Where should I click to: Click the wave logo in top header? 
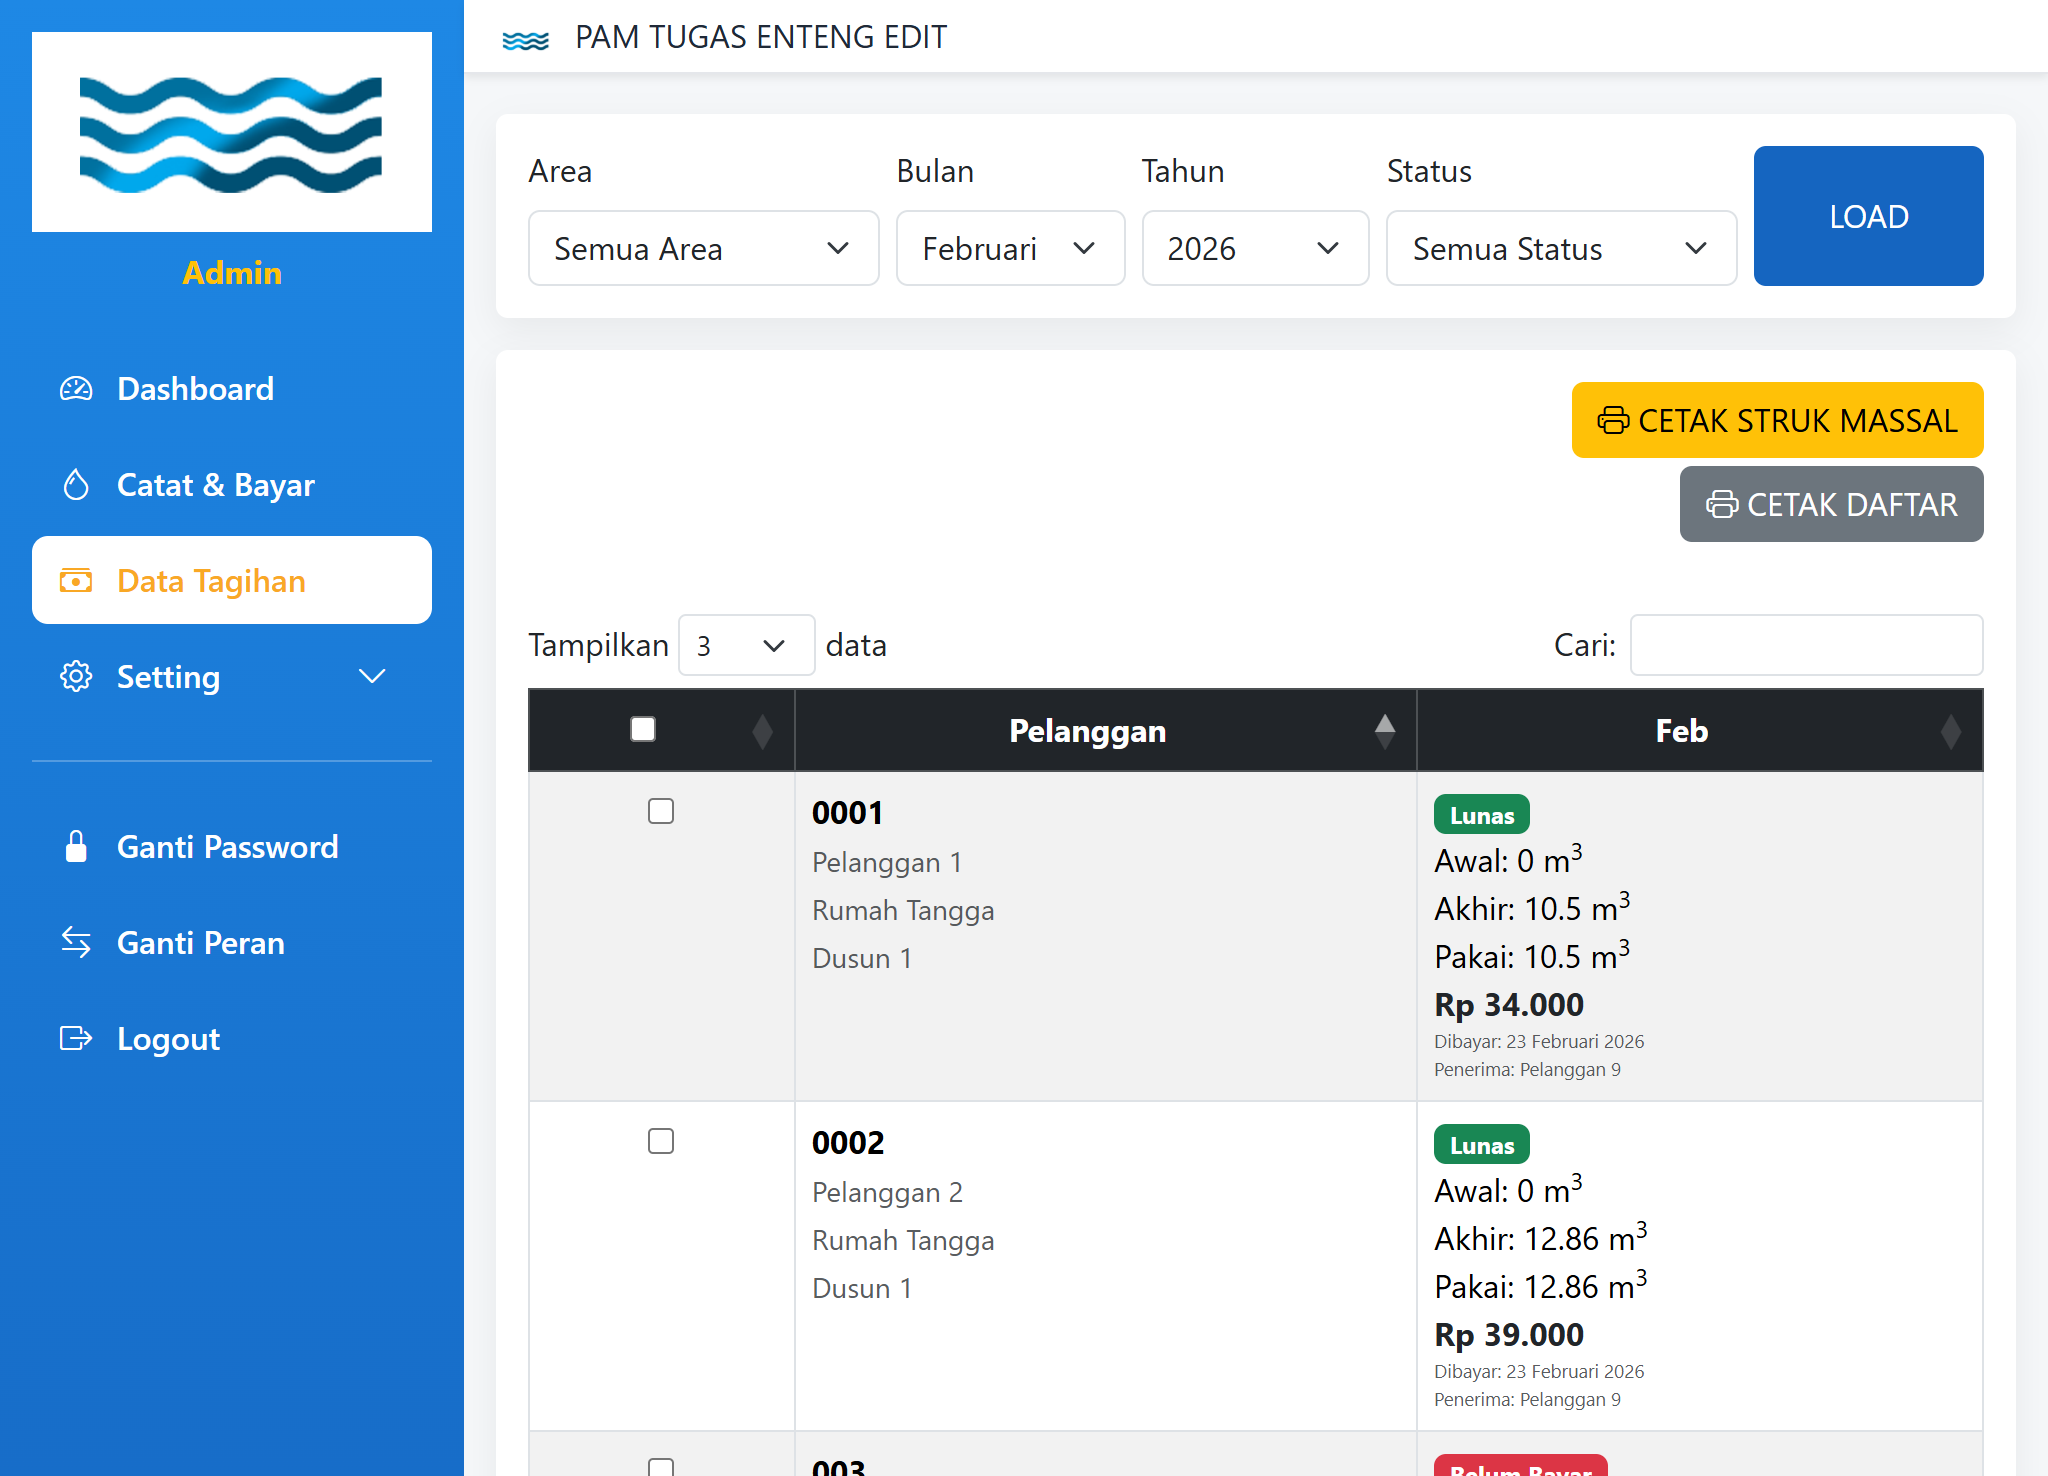[x=525, y=39]
